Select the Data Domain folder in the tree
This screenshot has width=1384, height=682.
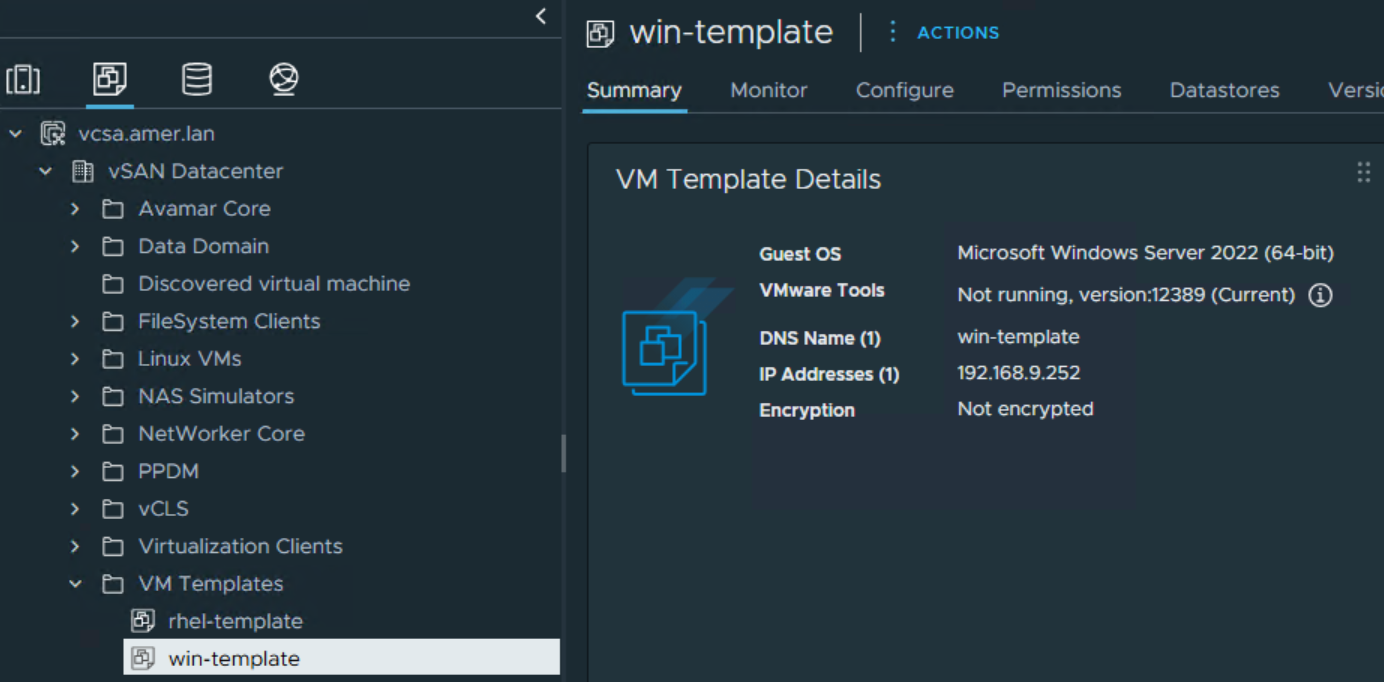tap(204, 246)
